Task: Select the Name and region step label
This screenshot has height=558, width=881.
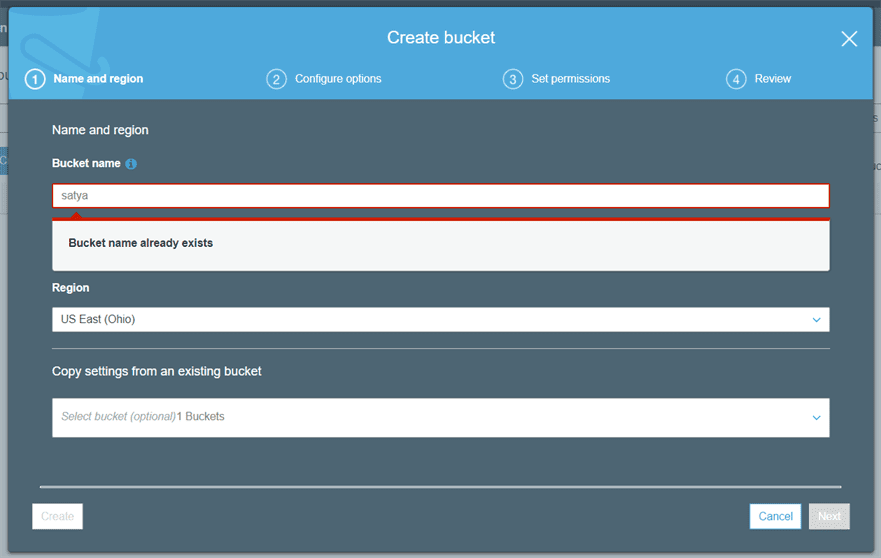Action: coord(98,79)
